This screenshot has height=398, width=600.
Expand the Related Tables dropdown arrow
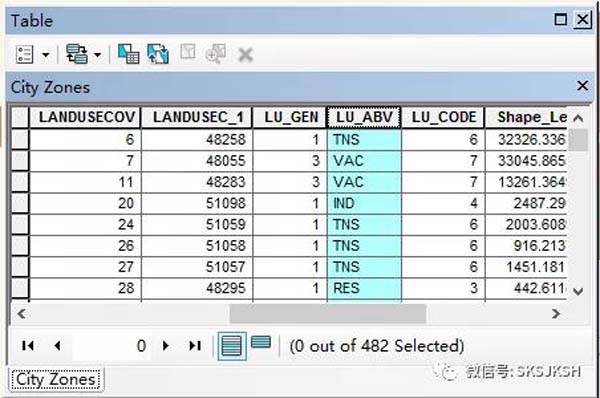click(x=98, y=55)
